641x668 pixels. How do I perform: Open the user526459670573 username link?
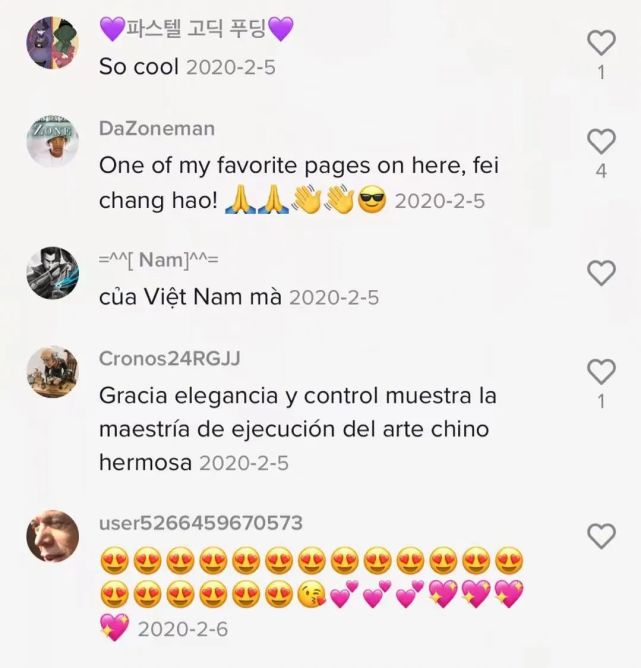201,523
